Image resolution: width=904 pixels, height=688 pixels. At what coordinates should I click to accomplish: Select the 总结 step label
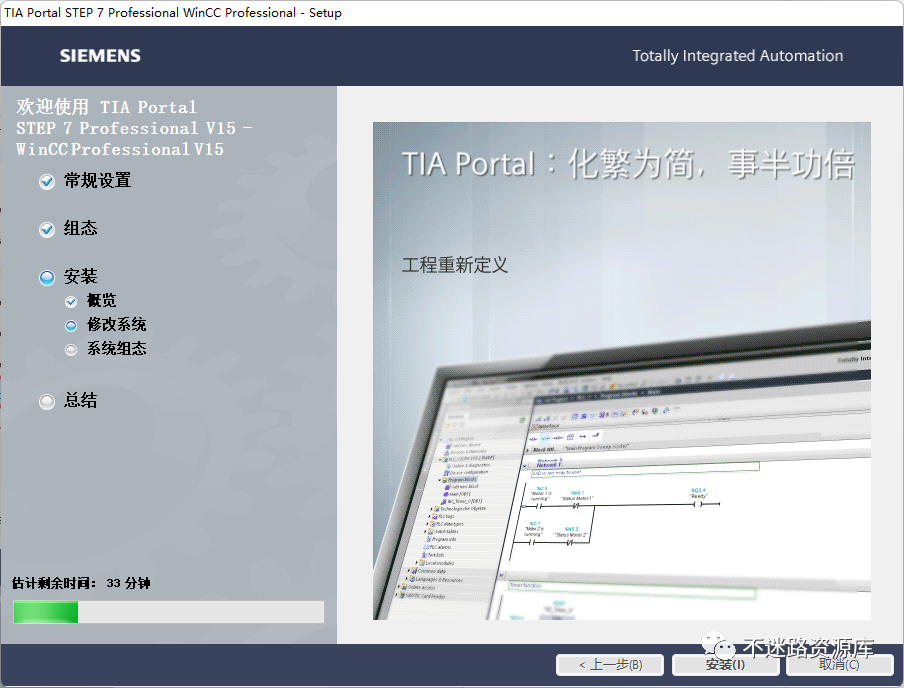pos(80,400)
